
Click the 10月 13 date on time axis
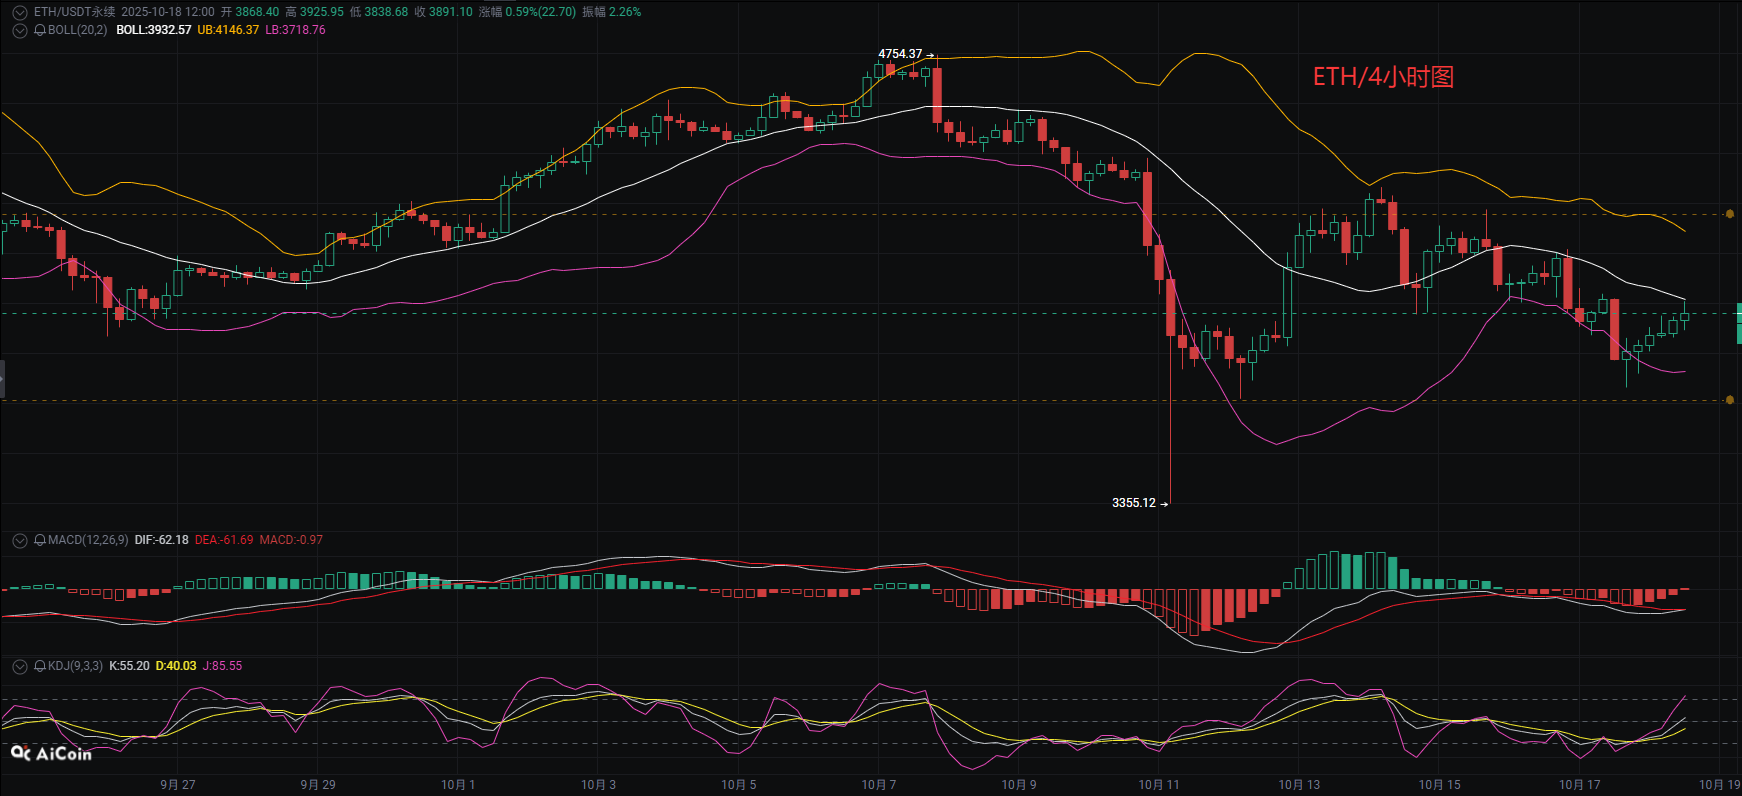click(1299, 785)
